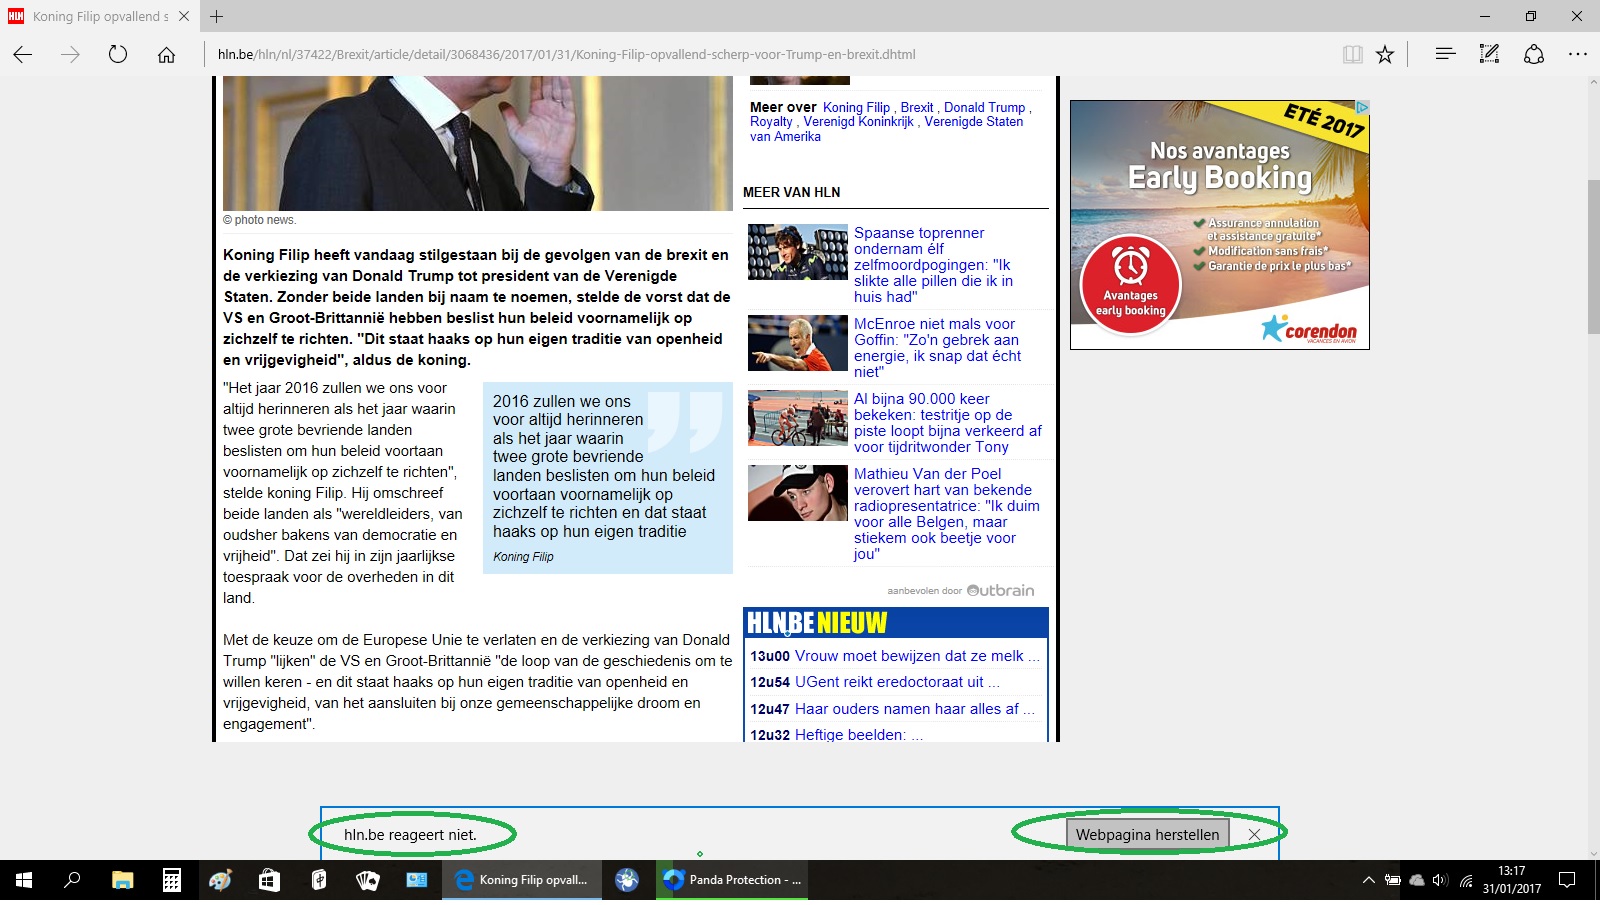The image size is (1600, 905).
Task: Show hidden system tray icons
Action: (x=1368, y=880)
